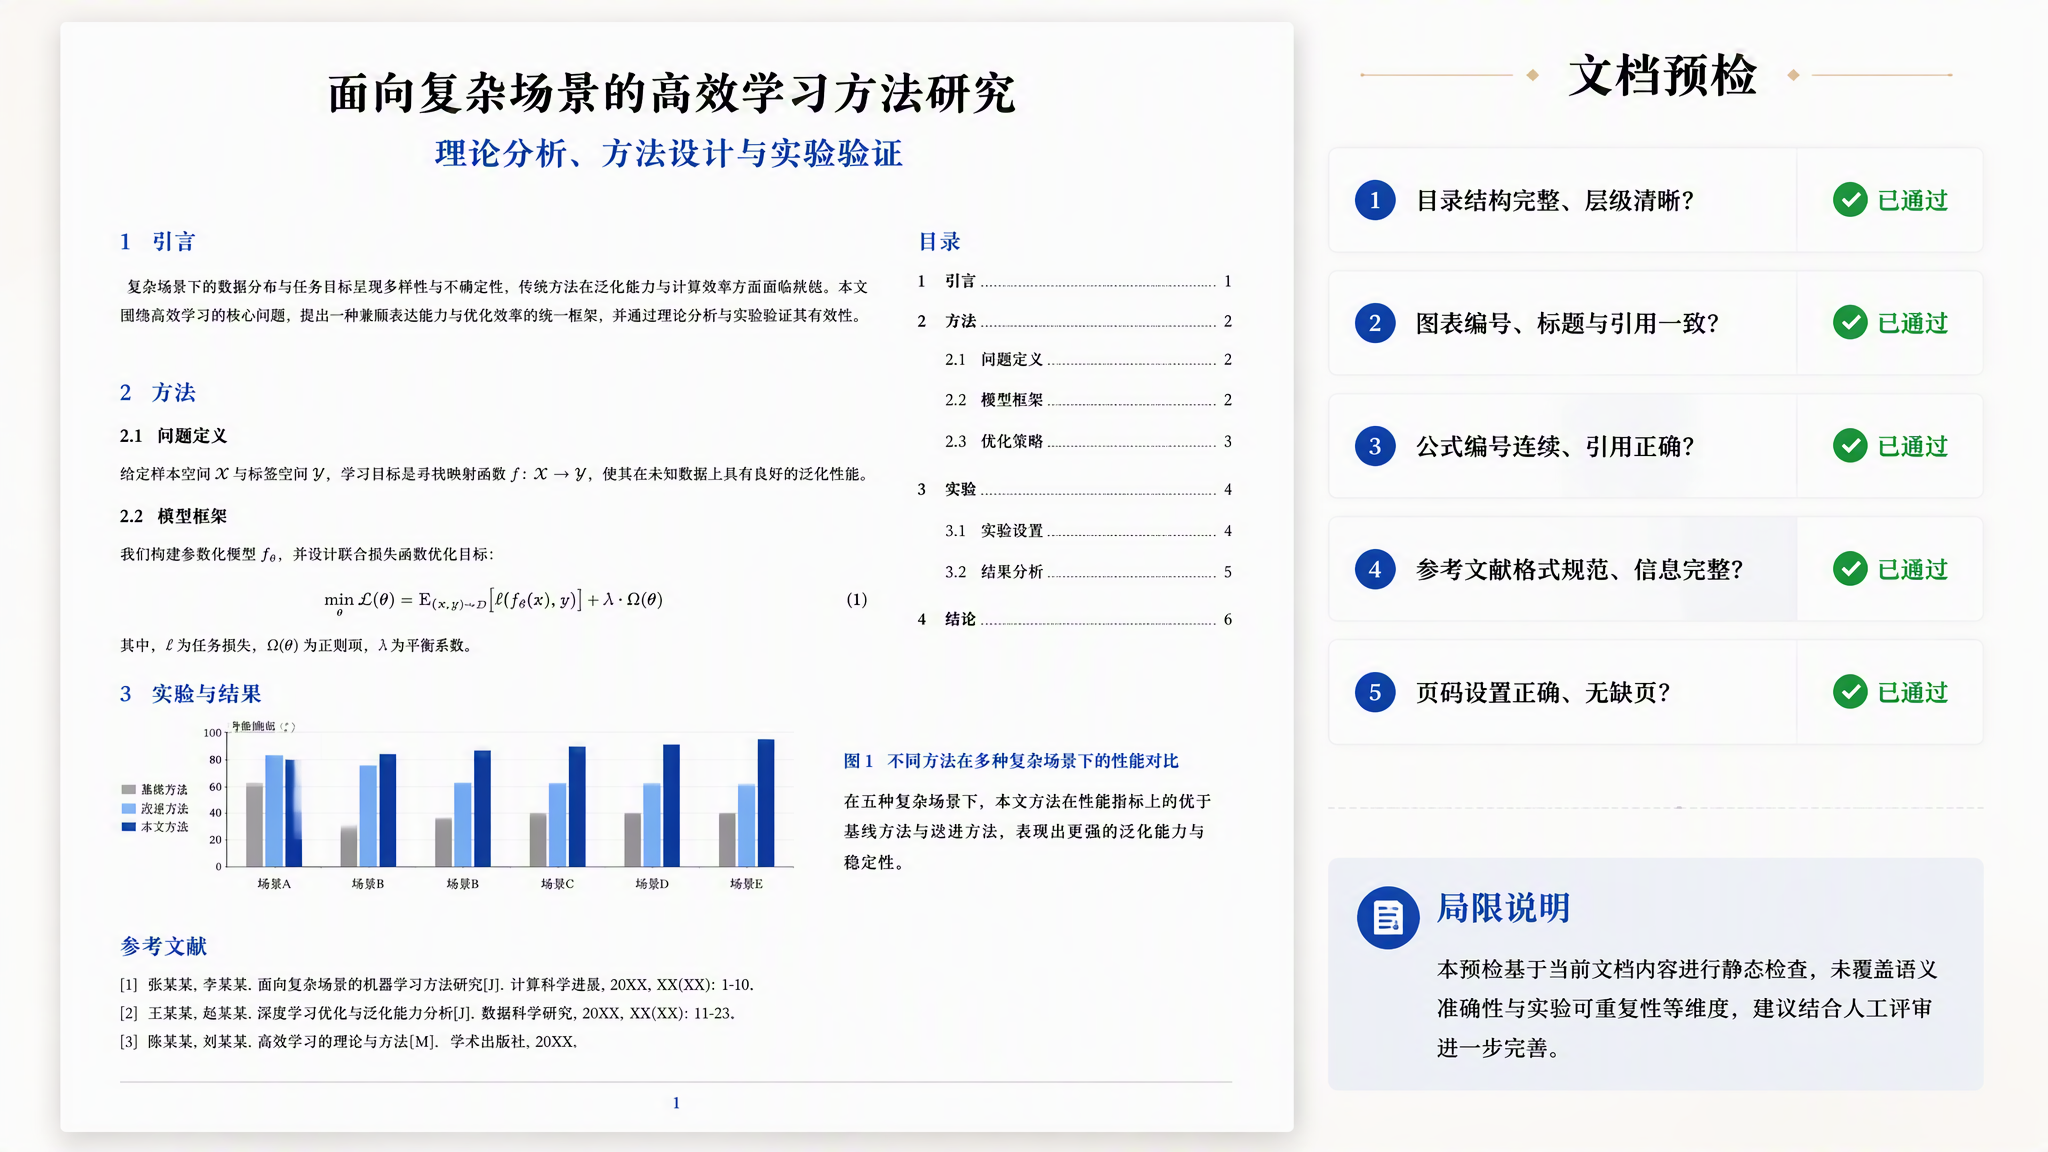
Task: Click 已通过 status for 目录结构完整
Action: [1913, 201]
